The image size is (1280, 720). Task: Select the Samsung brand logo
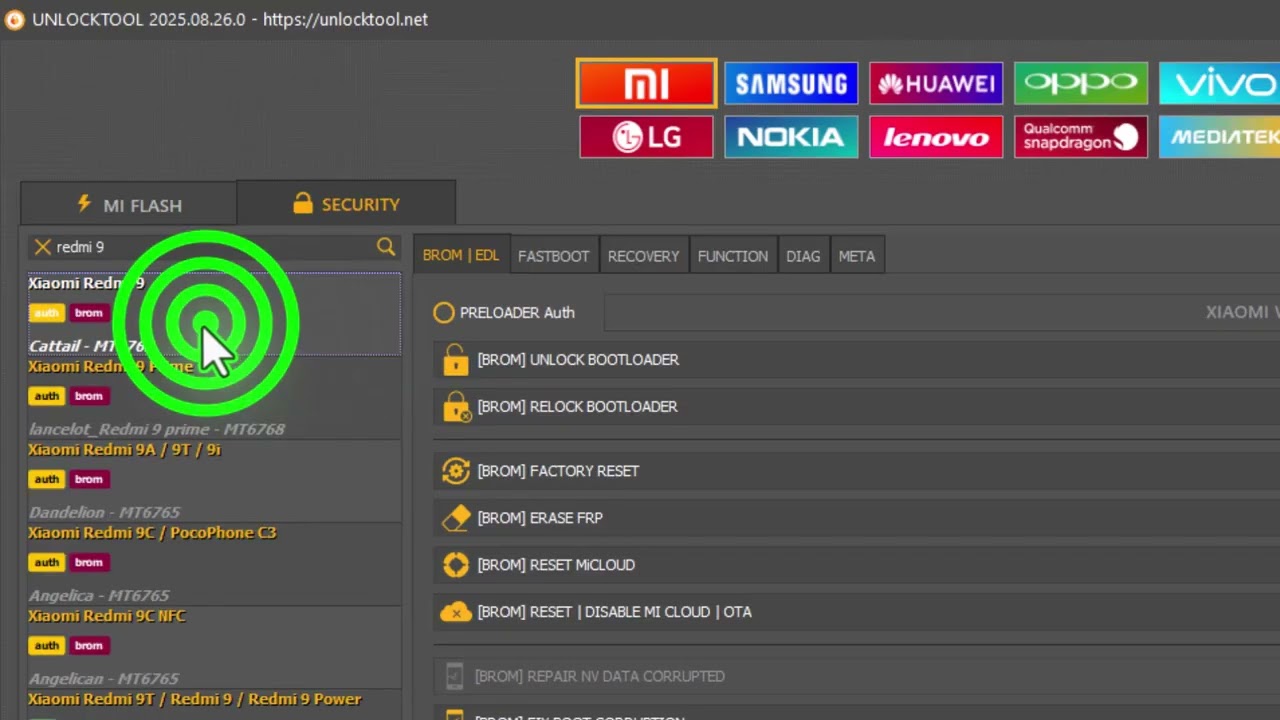(791, 83)
